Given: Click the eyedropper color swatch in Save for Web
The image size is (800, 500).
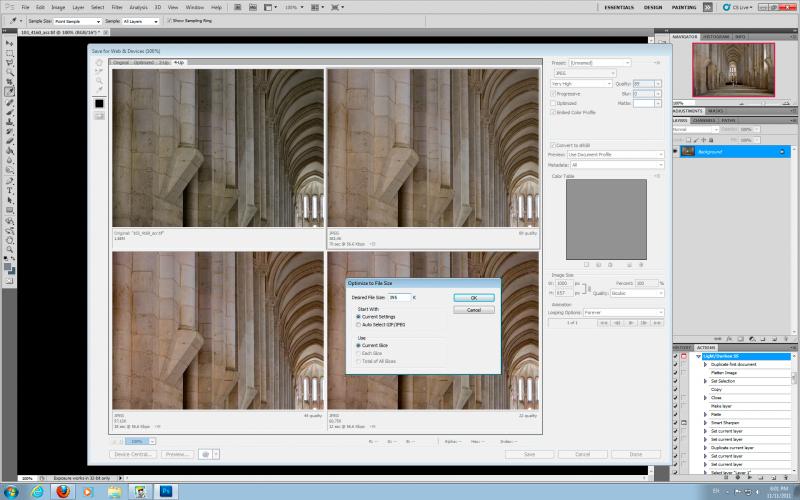Looking at the screenshot, I should point(99,104).
